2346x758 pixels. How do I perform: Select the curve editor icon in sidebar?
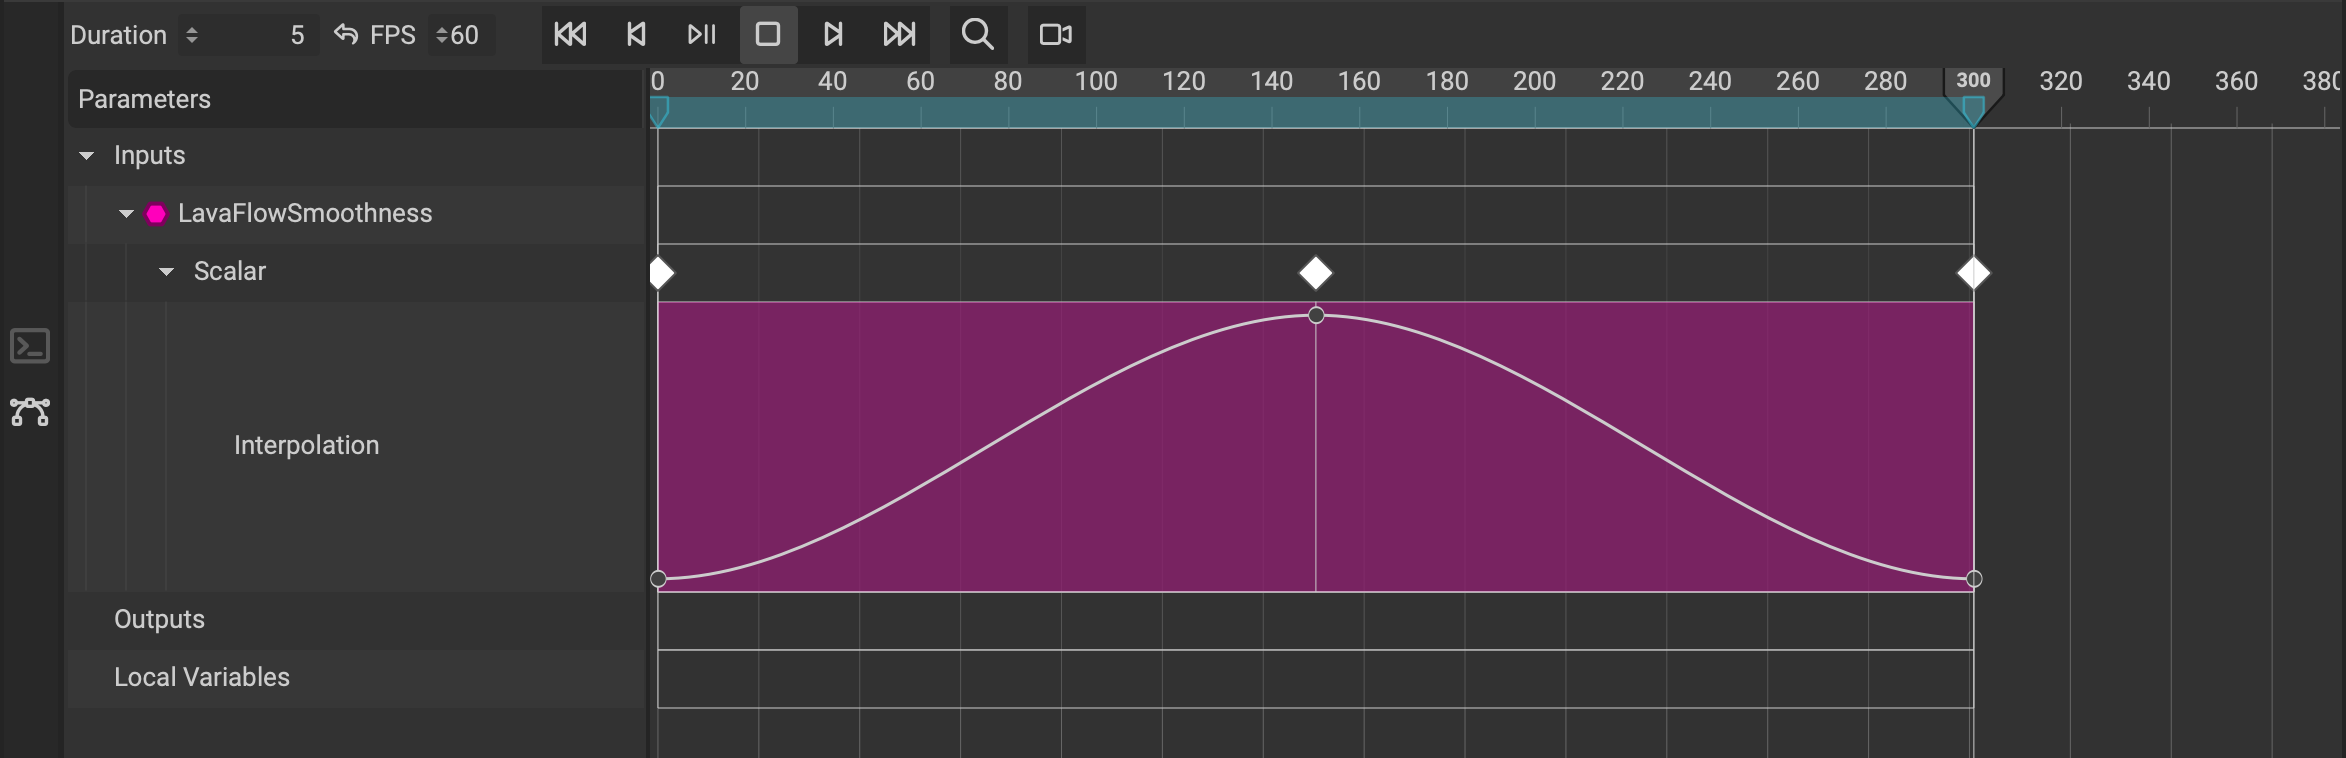click(30, 412)
